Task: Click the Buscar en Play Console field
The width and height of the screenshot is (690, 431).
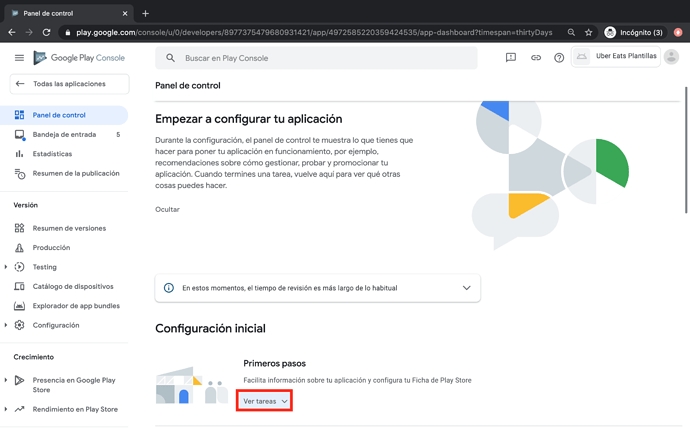Action: pos(320,58)
